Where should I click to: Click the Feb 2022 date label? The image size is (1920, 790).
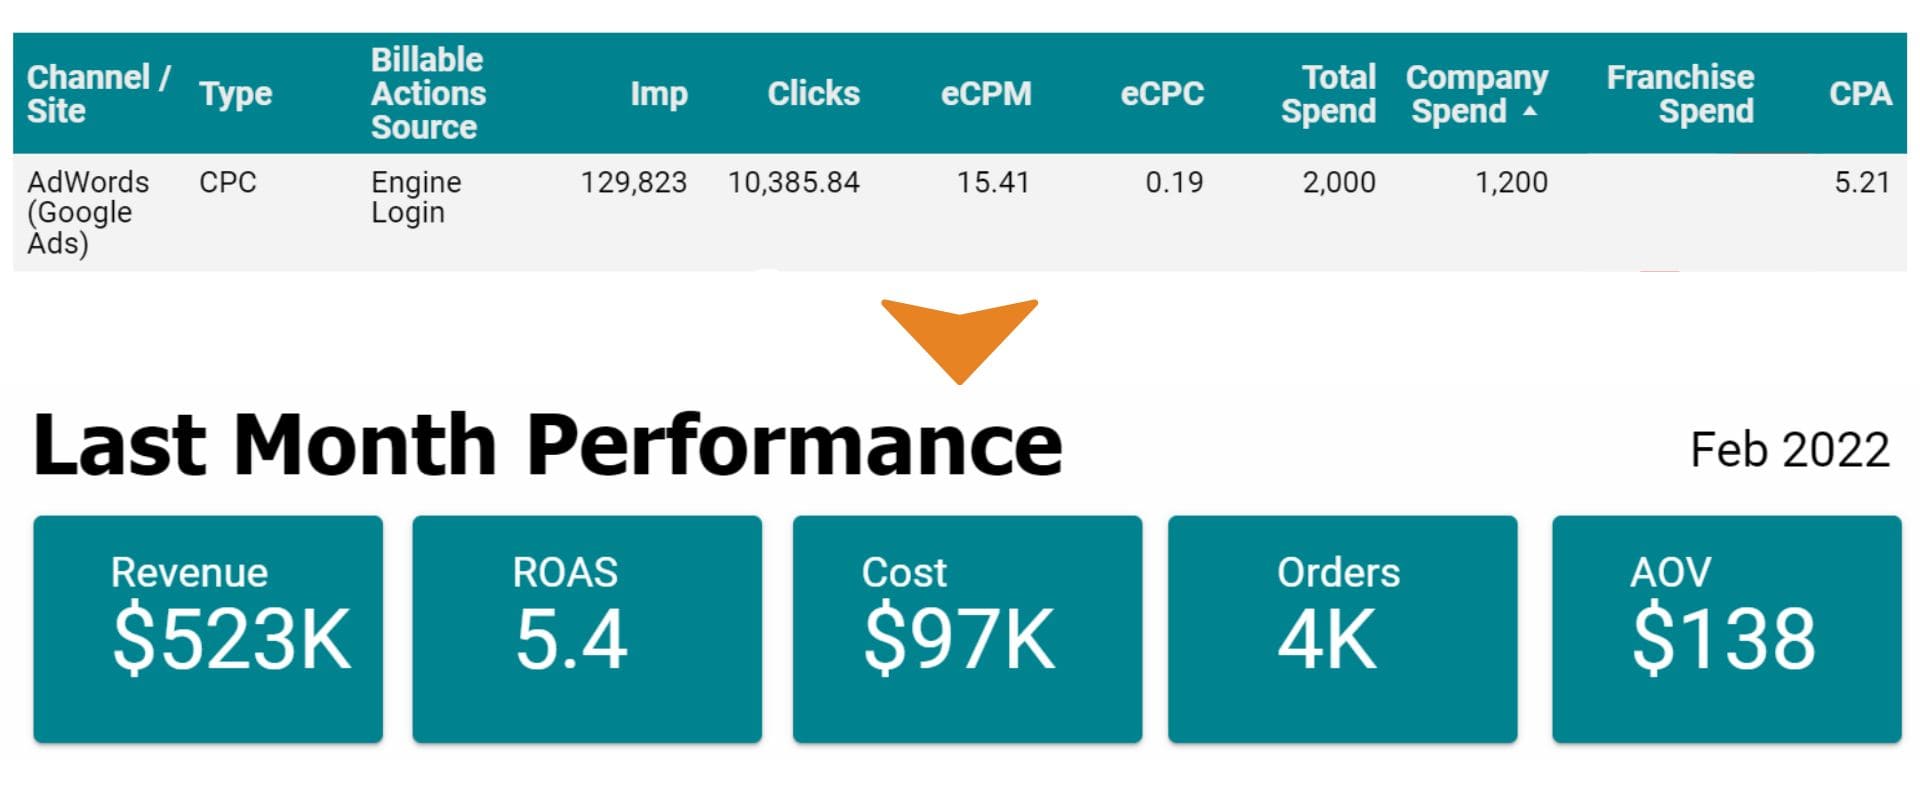[1789, 450]
